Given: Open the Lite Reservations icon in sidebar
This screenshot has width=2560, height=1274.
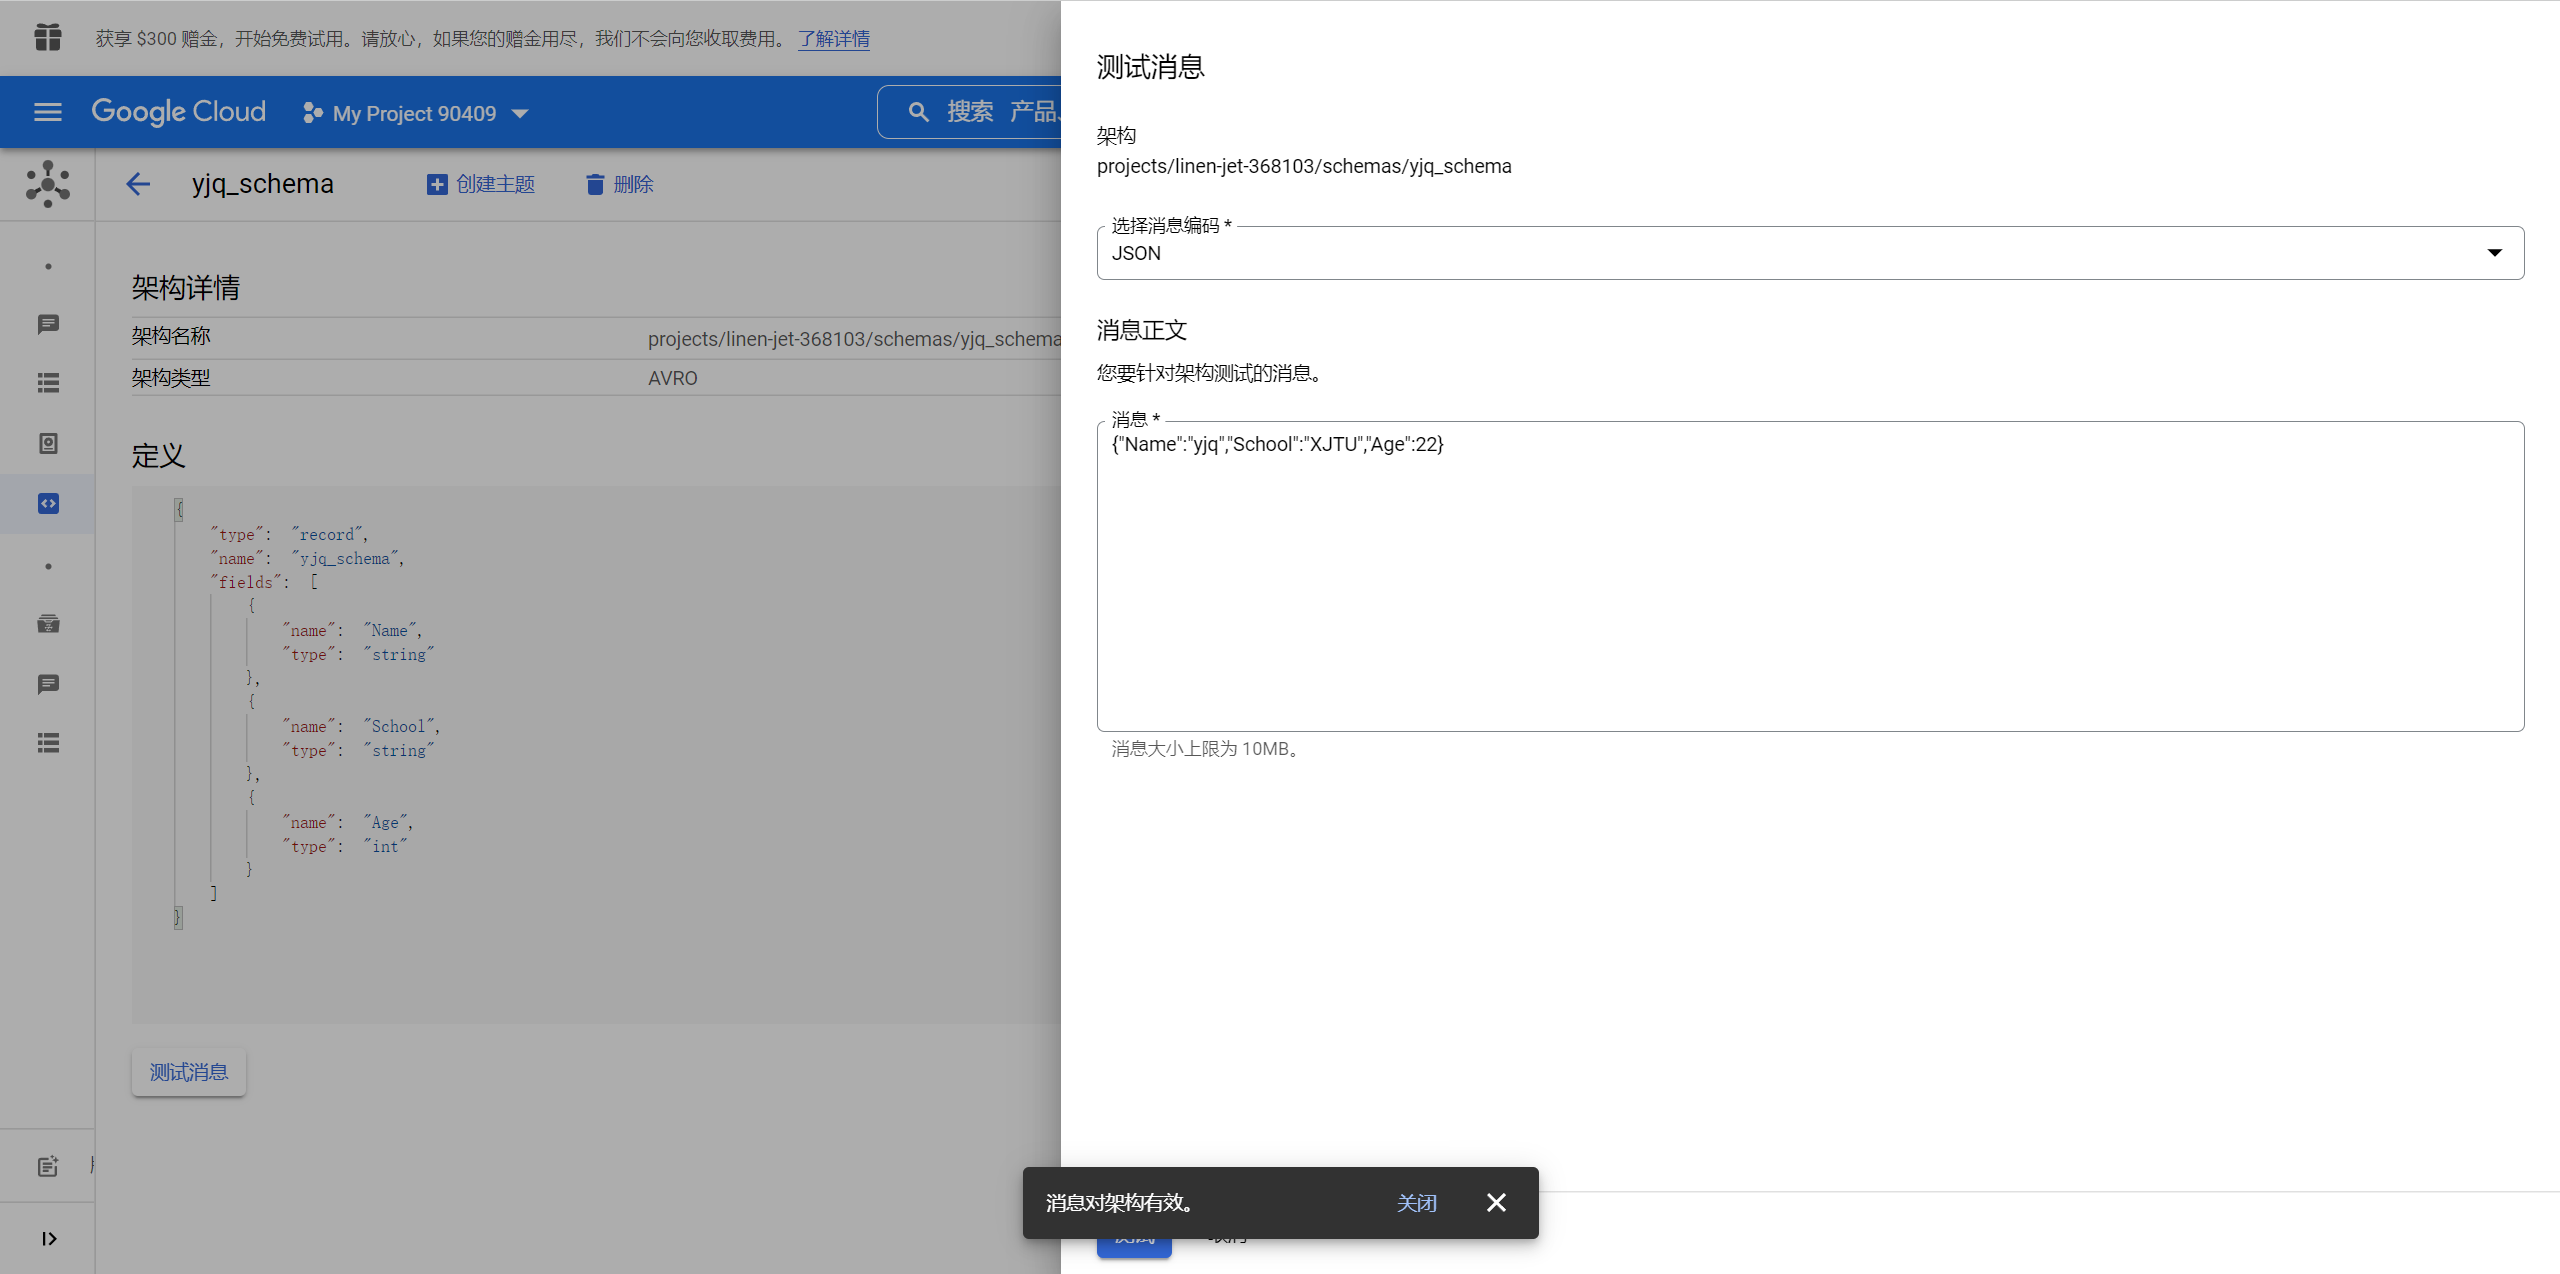Looking at the screenshot, I should tap(48, 624).
